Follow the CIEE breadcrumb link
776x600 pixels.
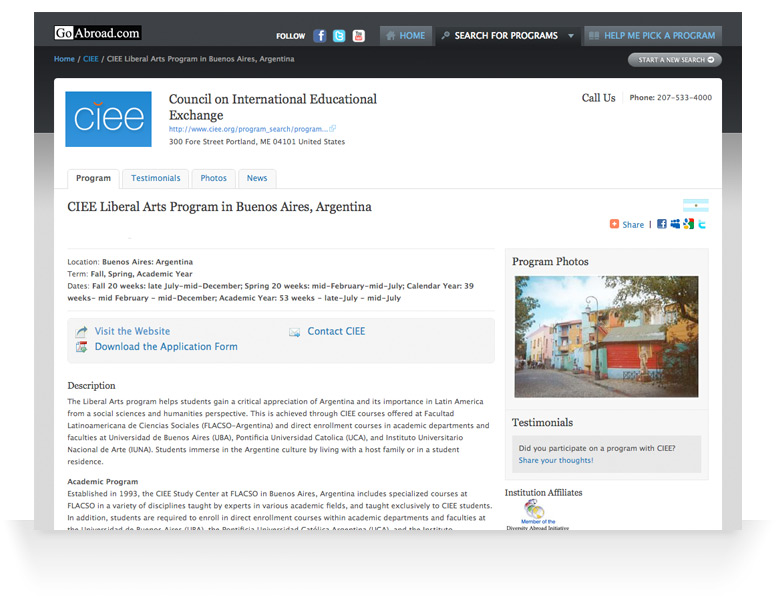pyautogui.click(x=91, y=59)
